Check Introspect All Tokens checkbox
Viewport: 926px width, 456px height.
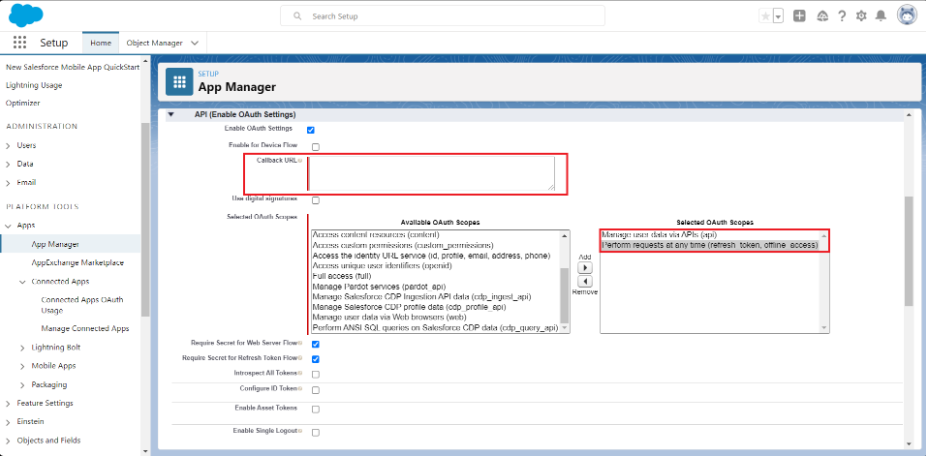(315, 374)
